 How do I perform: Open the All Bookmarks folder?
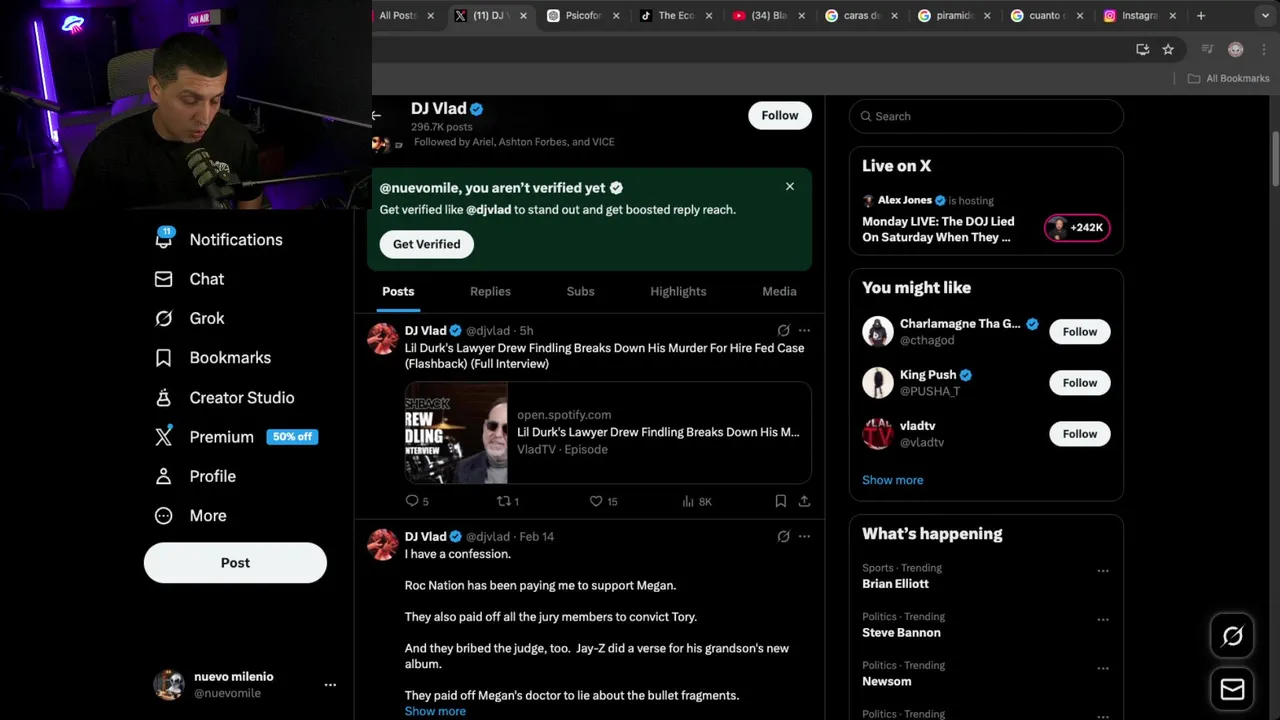coord(1228,78)
